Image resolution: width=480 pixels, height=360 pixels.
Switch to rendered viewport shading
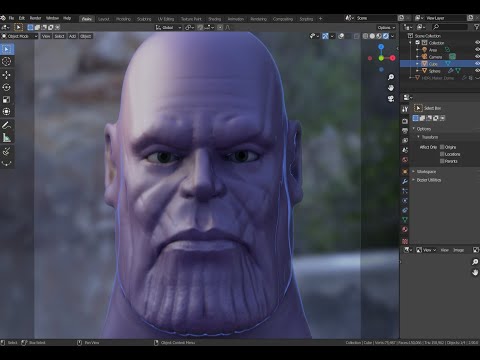[x=386, y=36]
